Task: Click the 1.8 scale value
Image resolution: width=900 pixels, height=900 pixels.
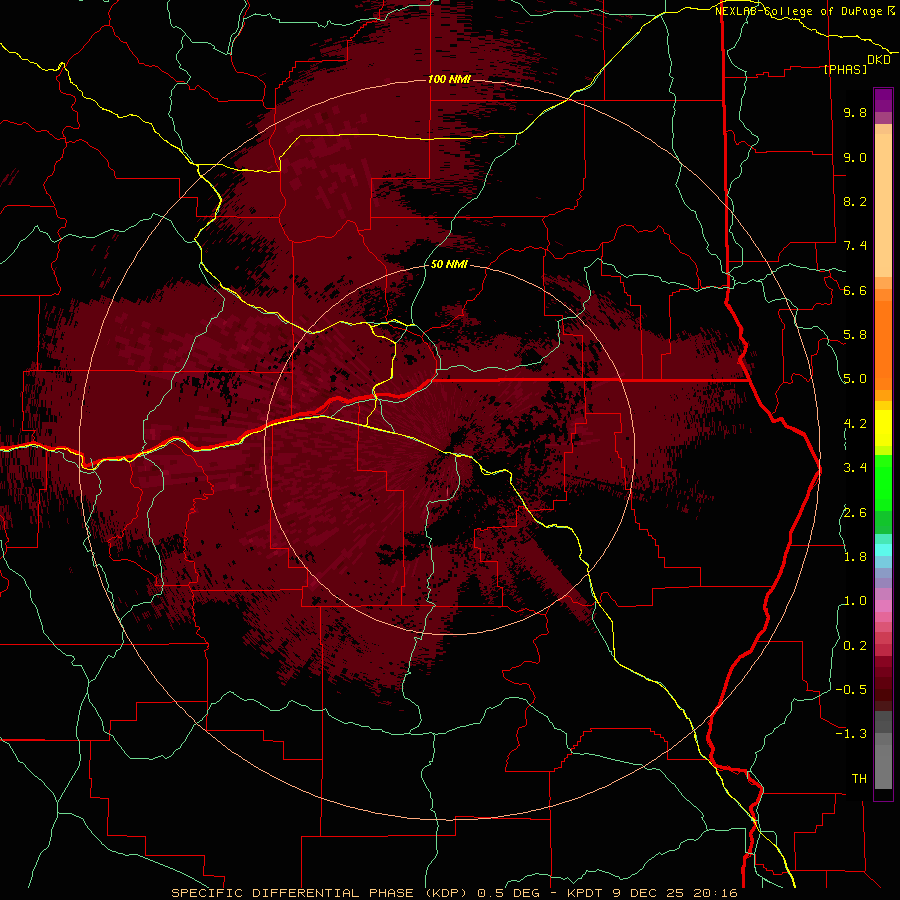Action: 855,557
